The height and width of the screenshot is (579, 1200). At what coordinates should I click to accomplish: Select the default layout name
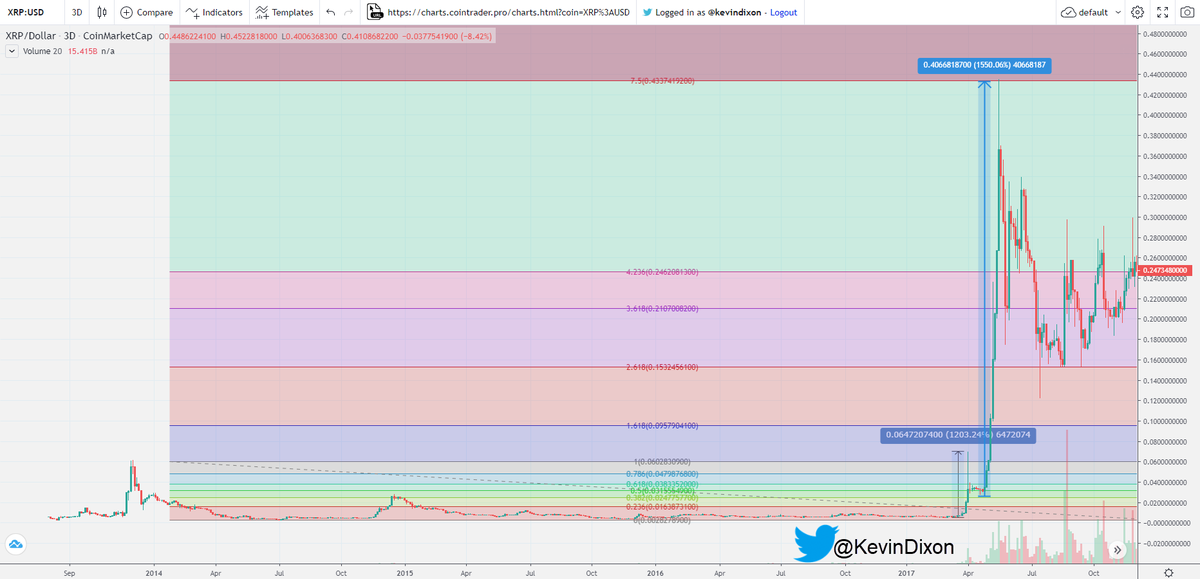pos(1094,12)
